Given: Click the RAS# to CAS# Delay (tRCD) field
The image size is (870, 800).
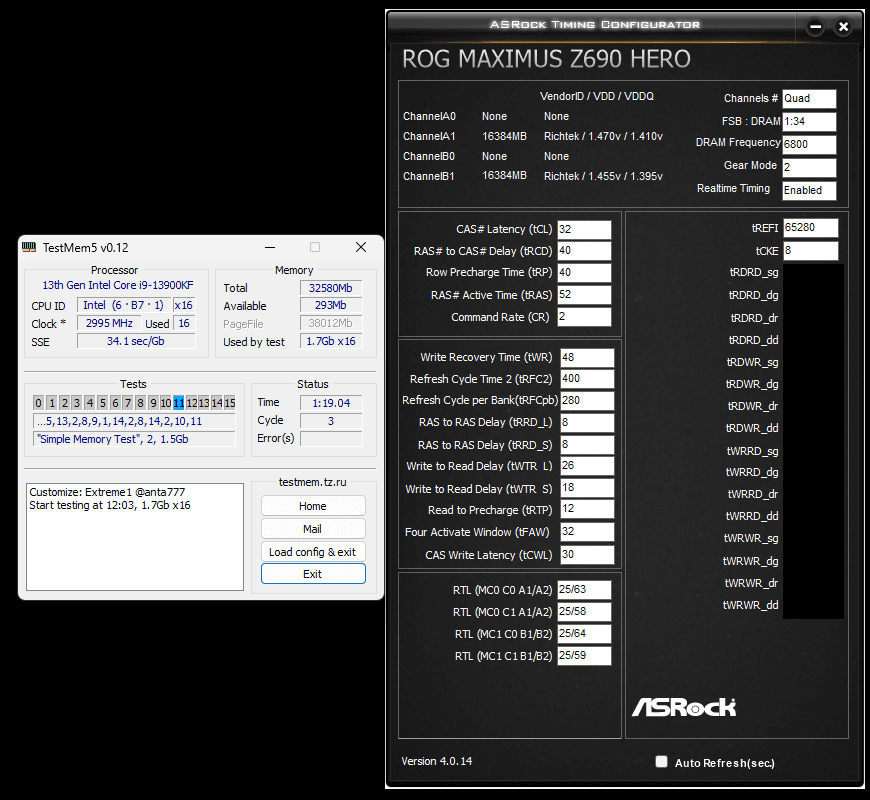Looking at the screenshot, I should pyautogui.click(x=584, y=251).
